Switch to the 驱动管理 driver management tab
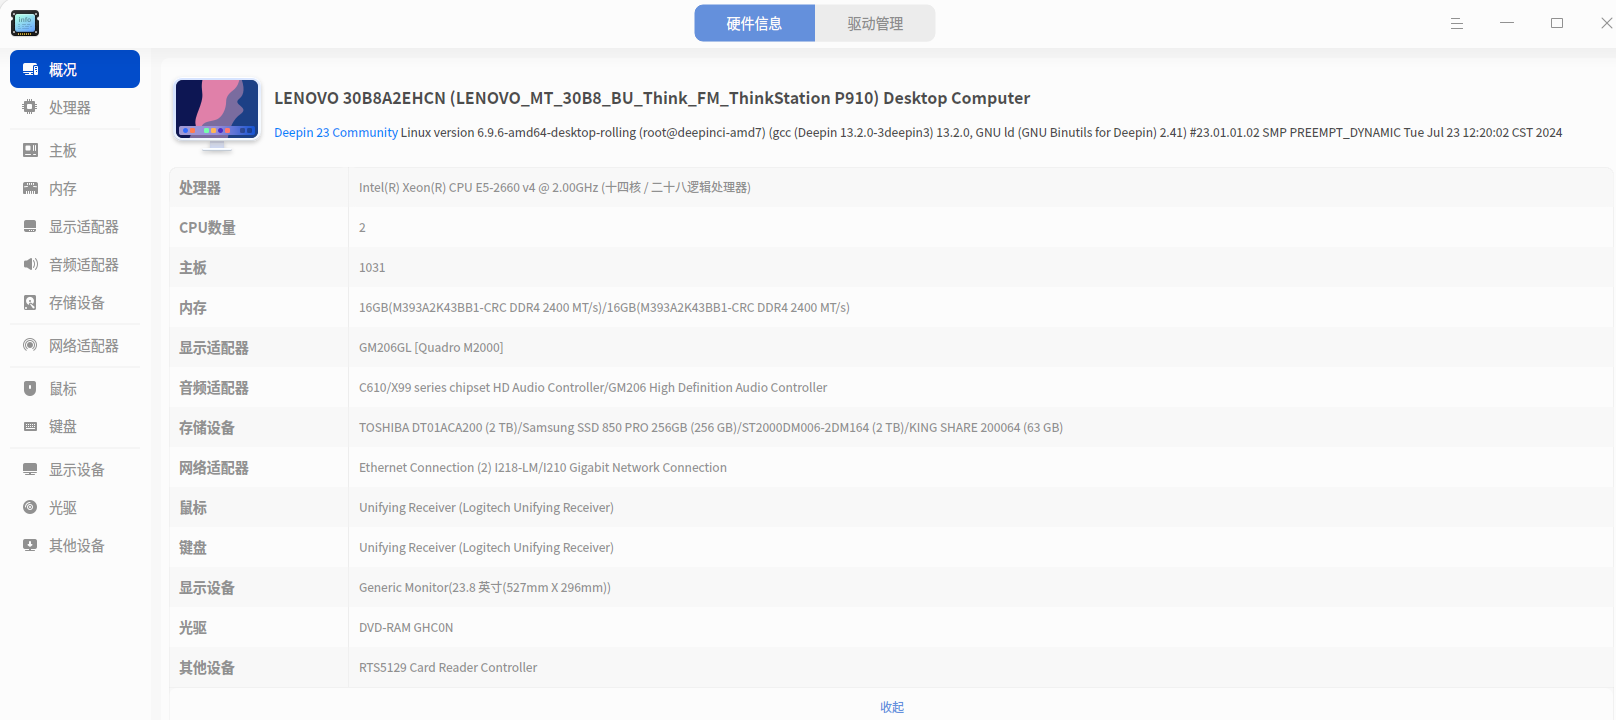Image resolution: width=1616 pixels, height=720 pixels. tap(875, 24)
